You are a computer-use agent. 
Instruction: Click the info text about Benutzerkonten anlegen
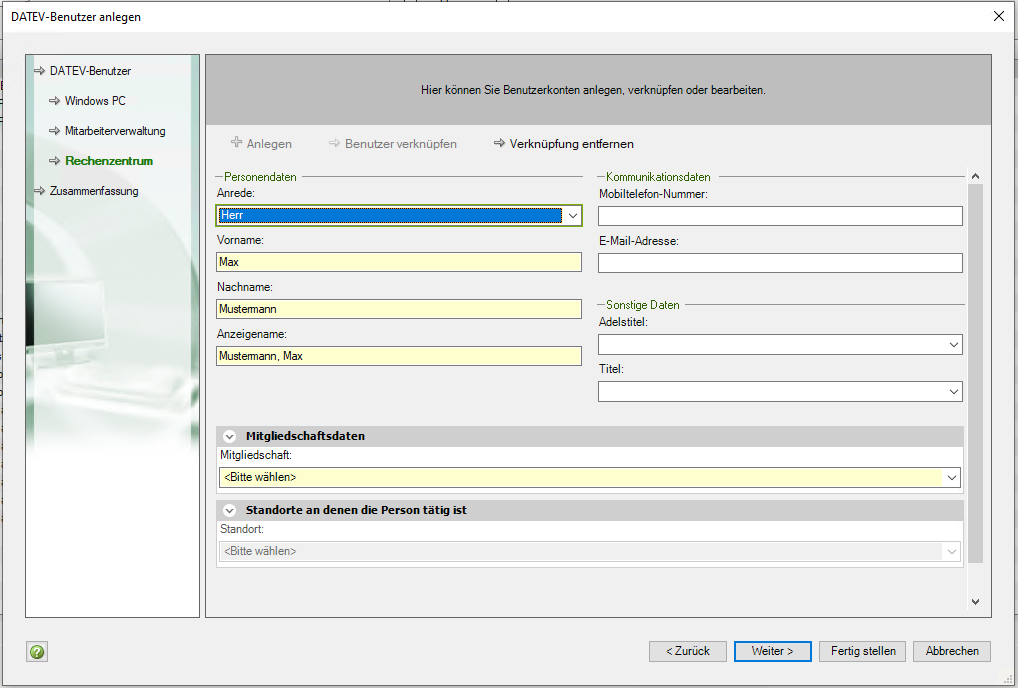[x=593, y=90]
